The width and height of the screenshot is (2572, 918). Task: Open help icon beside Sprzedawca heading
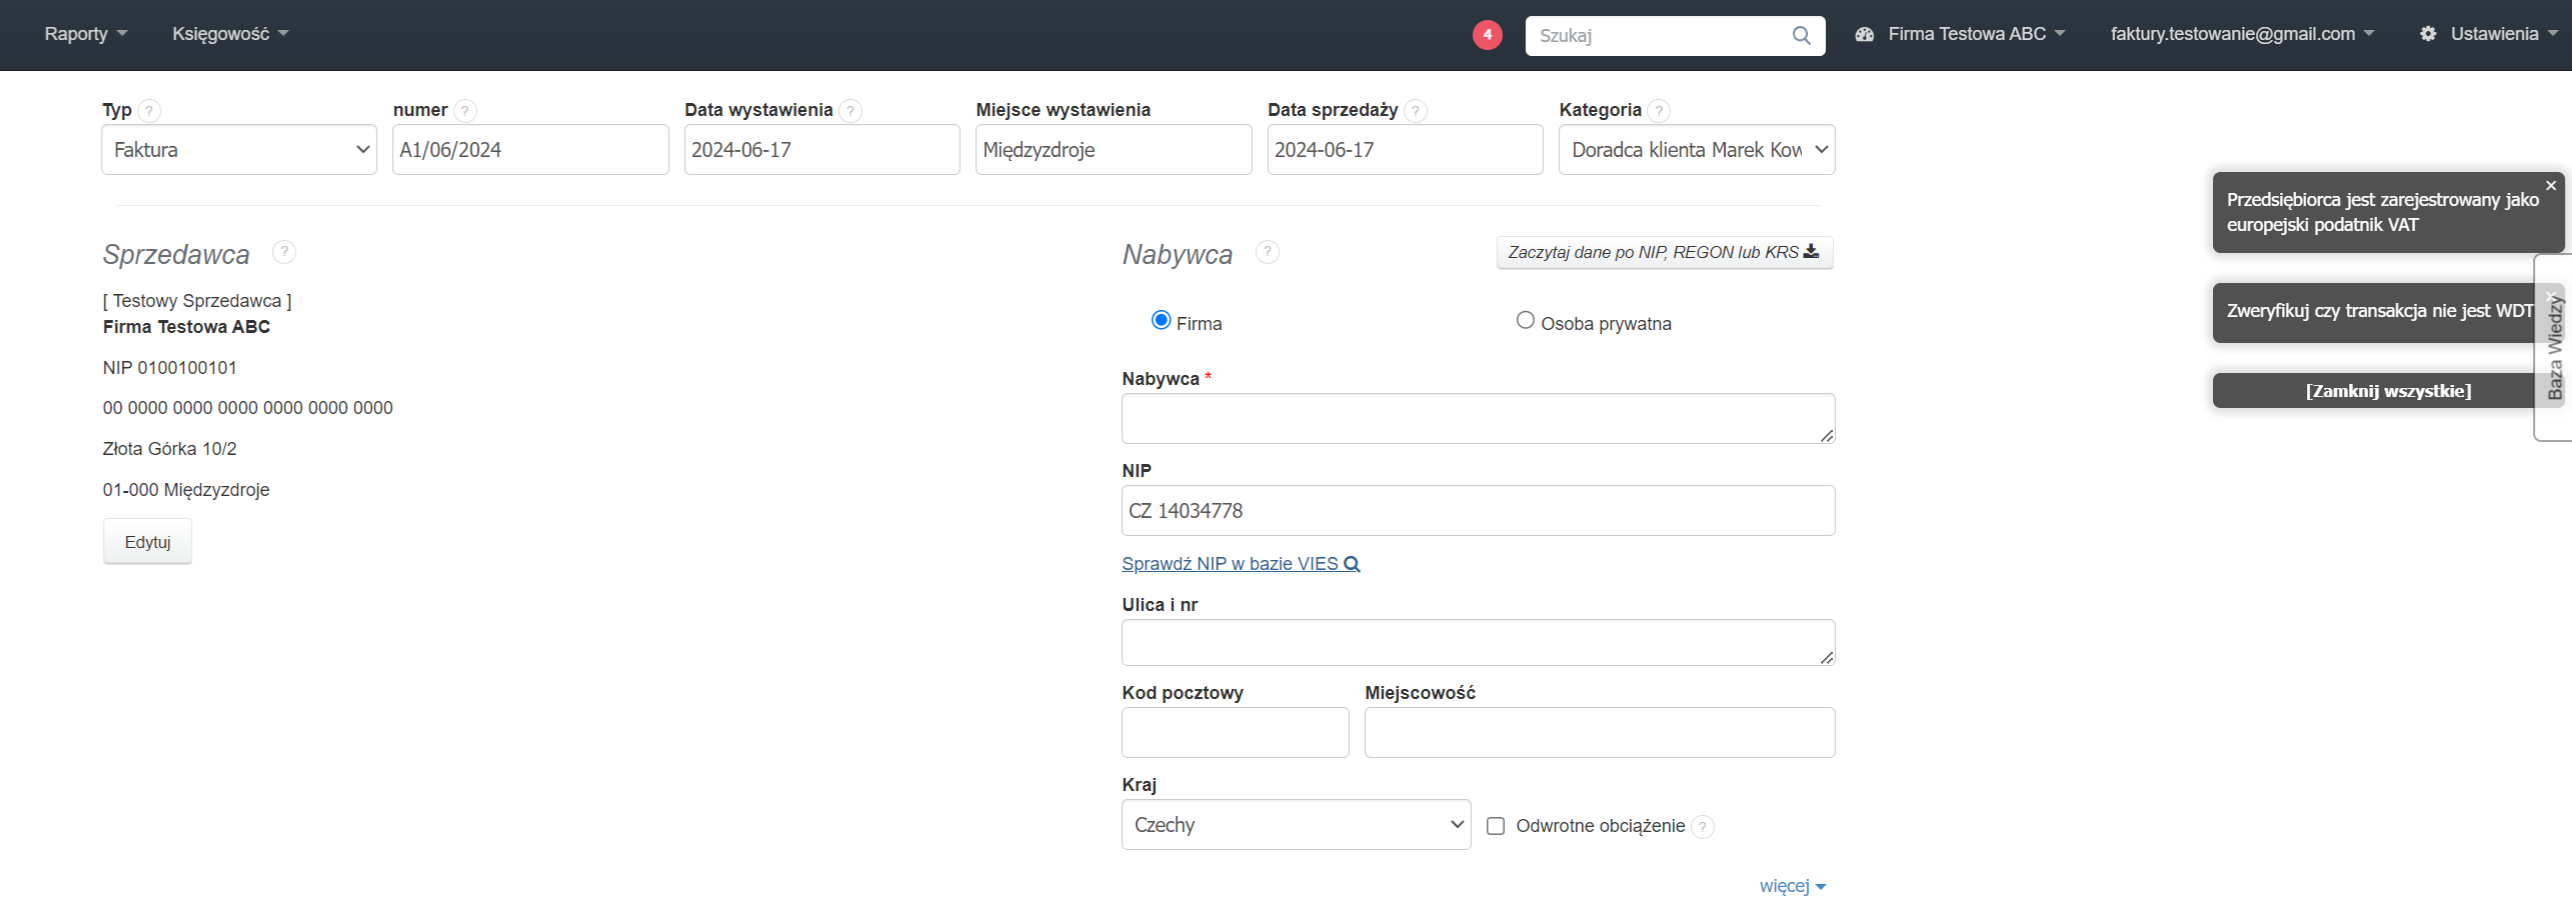point(284,252)
